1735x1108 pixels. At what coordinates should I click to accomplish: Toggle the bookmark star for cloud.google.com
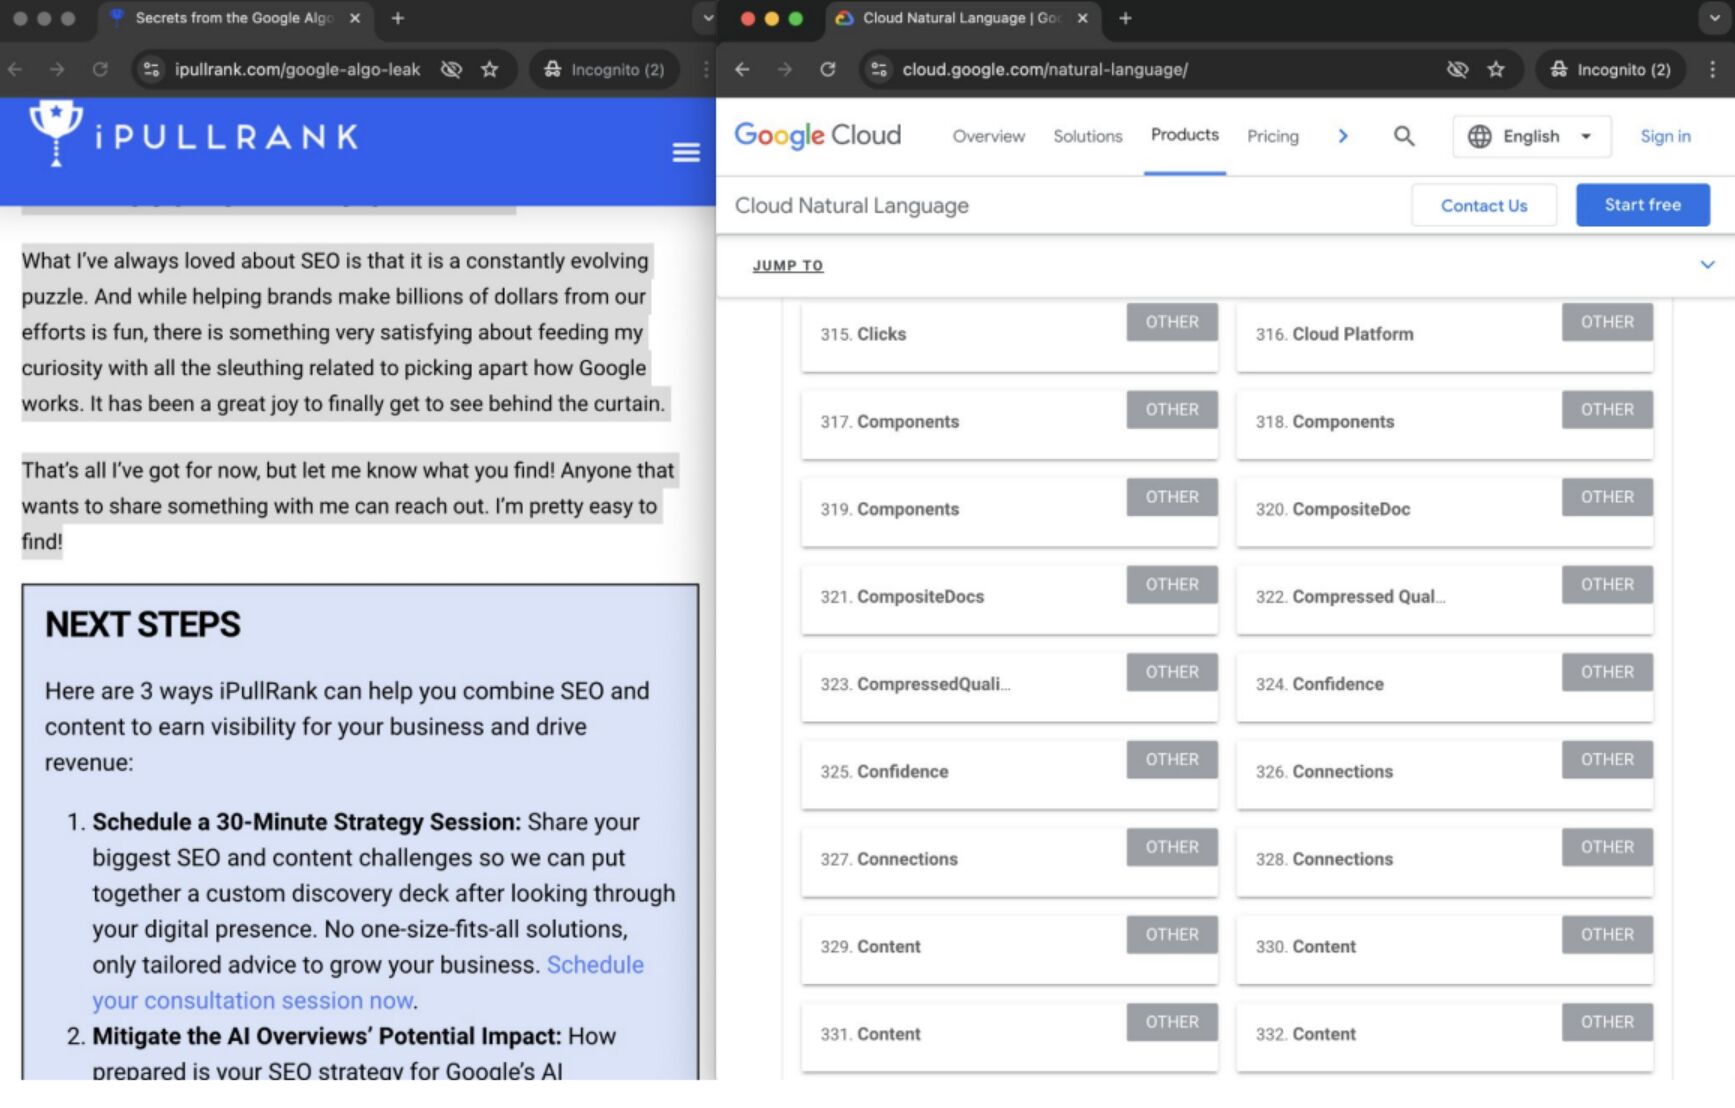pyautogui.click(x=1497, y=70)
